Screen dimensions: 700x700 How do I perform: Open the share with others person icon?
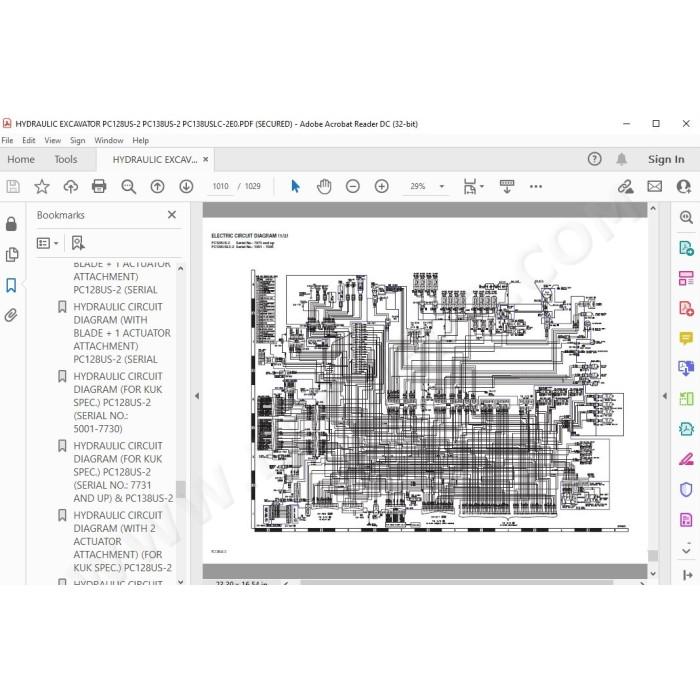point(683,186)
